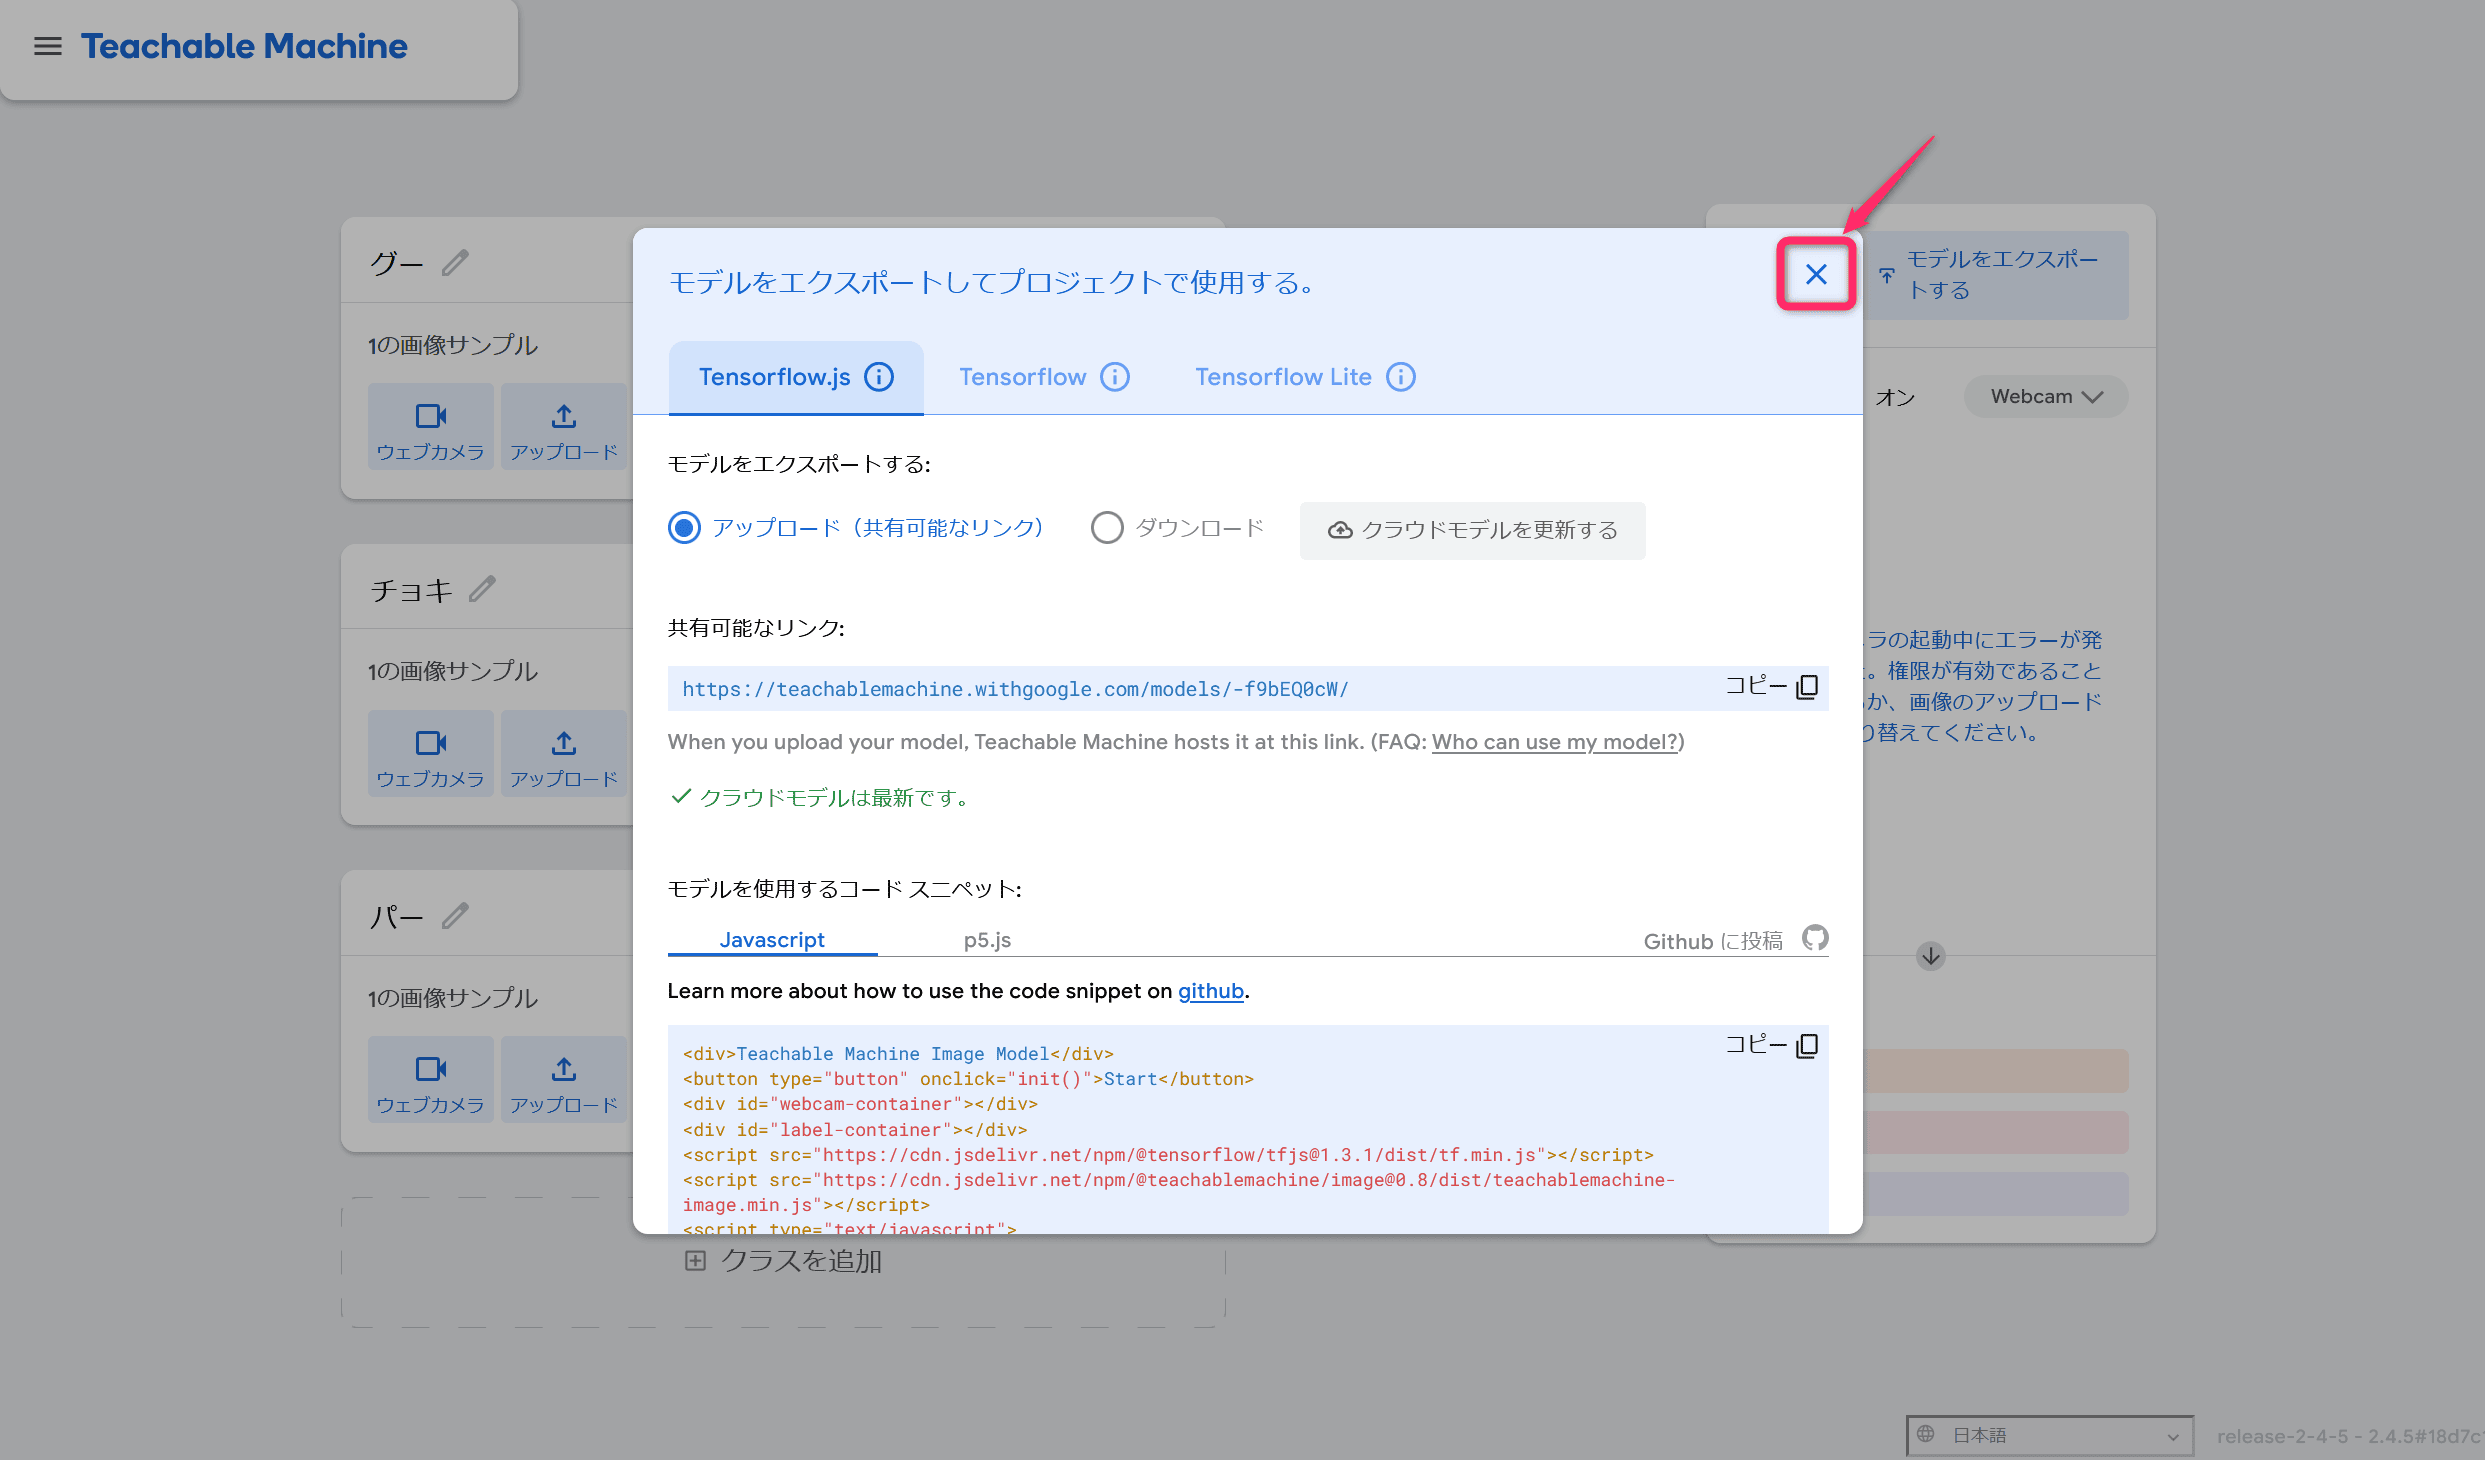Open the 日本語 language selector
The image size is (2485, 1460).
[2050, 1435]
